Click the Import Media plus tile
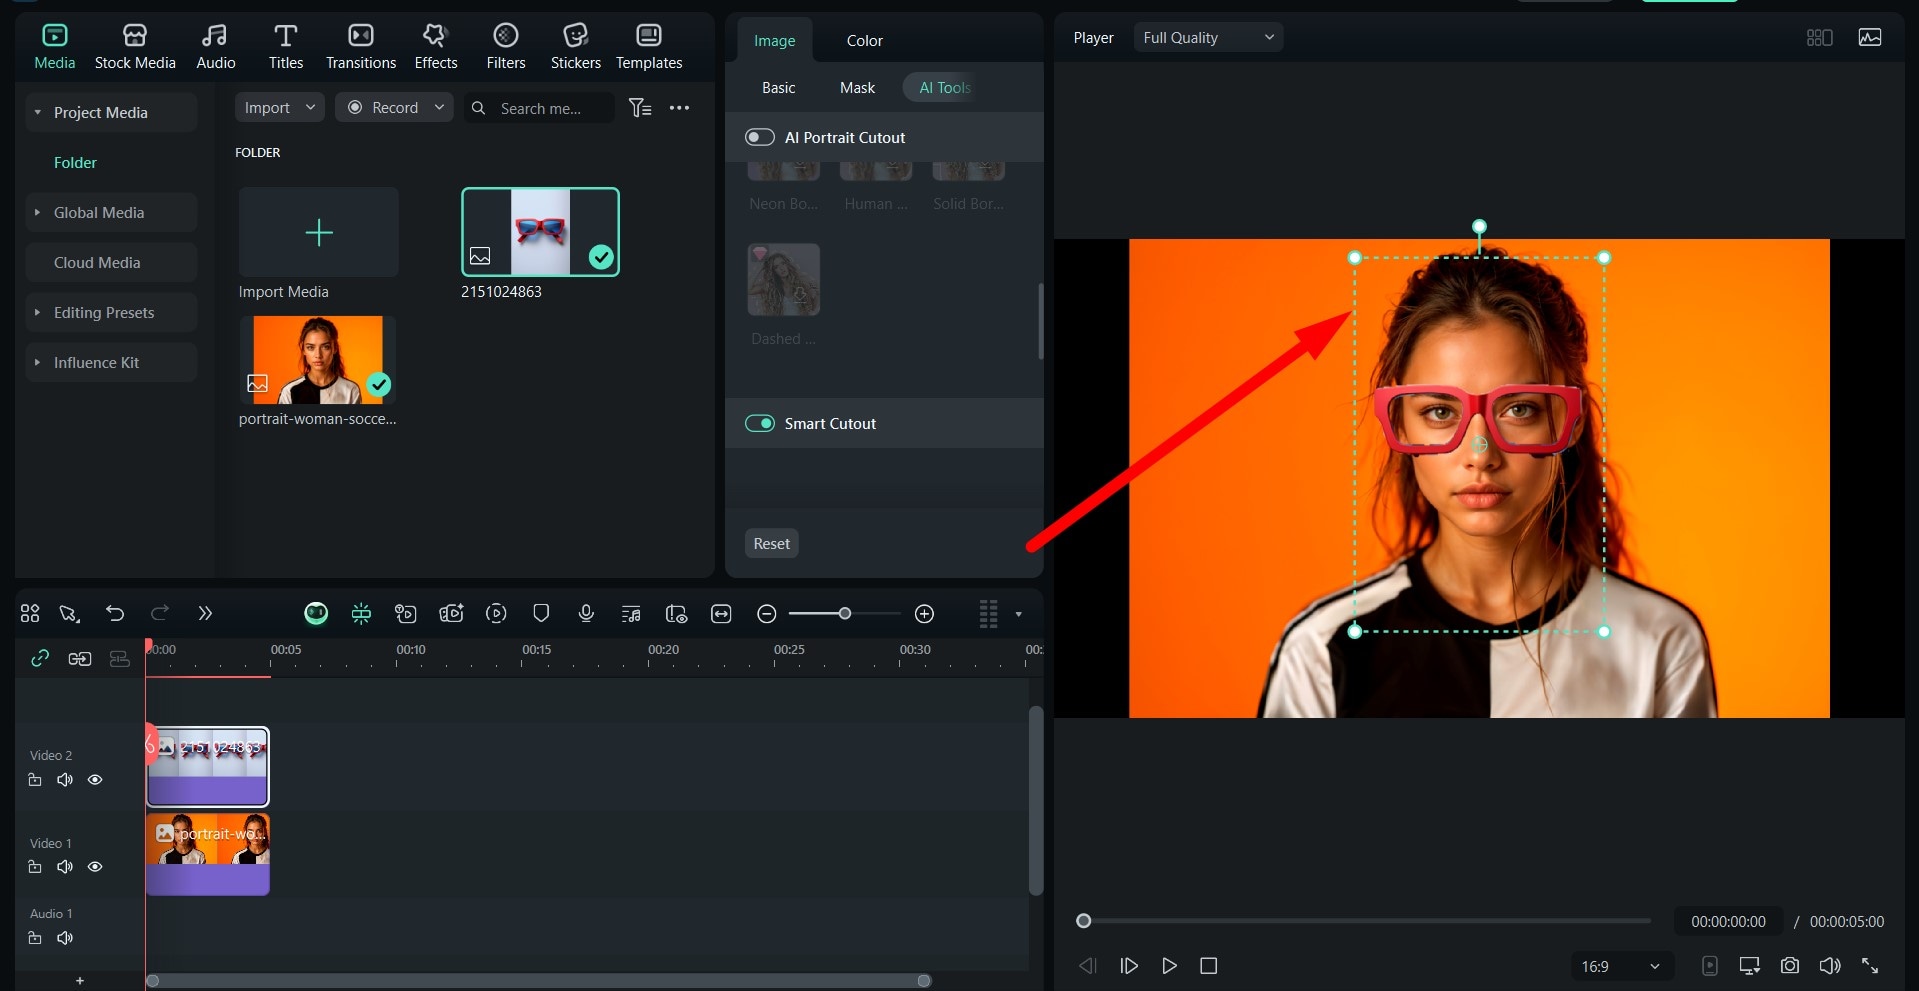 (x=319, y=232)
